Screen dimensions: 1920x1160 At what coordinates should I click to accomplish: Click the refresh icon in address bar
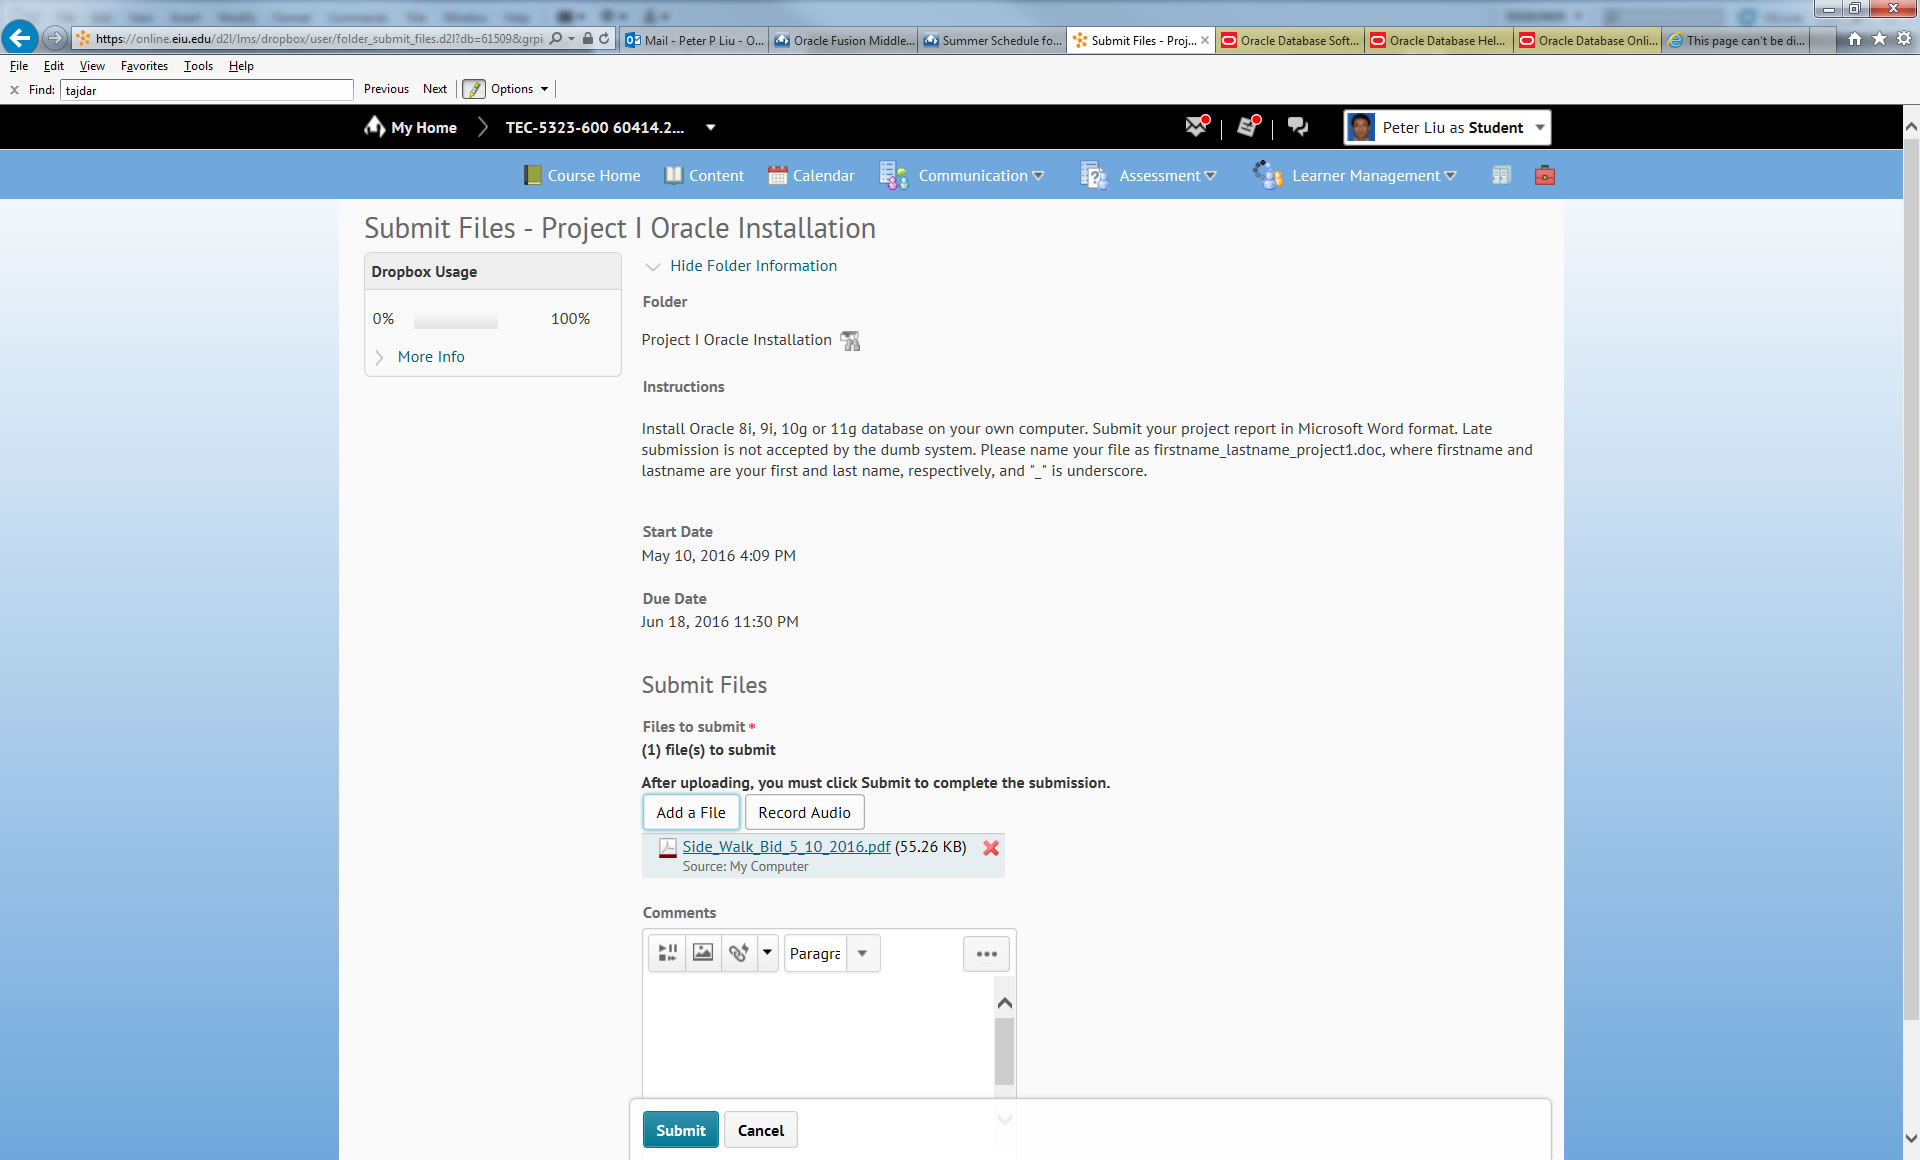604,39
